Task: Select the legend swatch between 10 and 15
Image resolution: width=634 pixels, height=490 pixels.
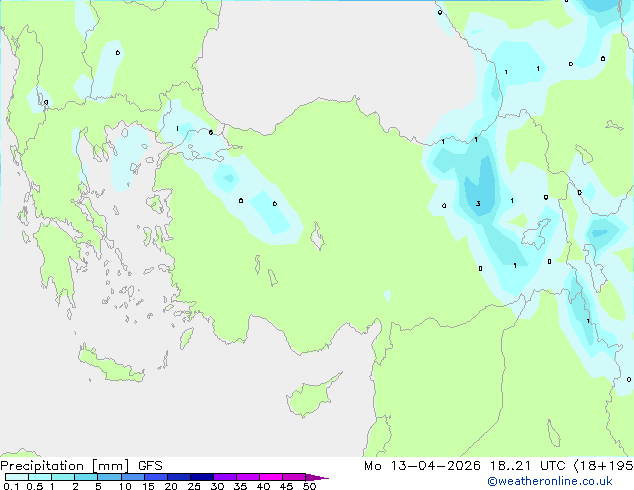Action: click(132, 477)
